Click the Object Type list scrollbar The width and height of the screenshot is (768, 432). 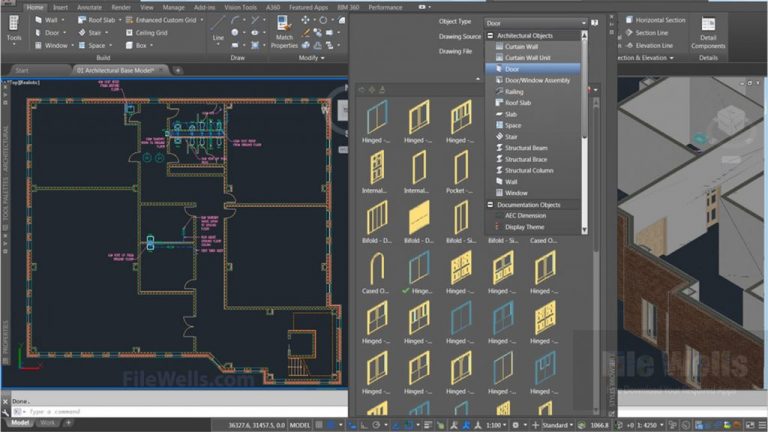tap(584, 88)
